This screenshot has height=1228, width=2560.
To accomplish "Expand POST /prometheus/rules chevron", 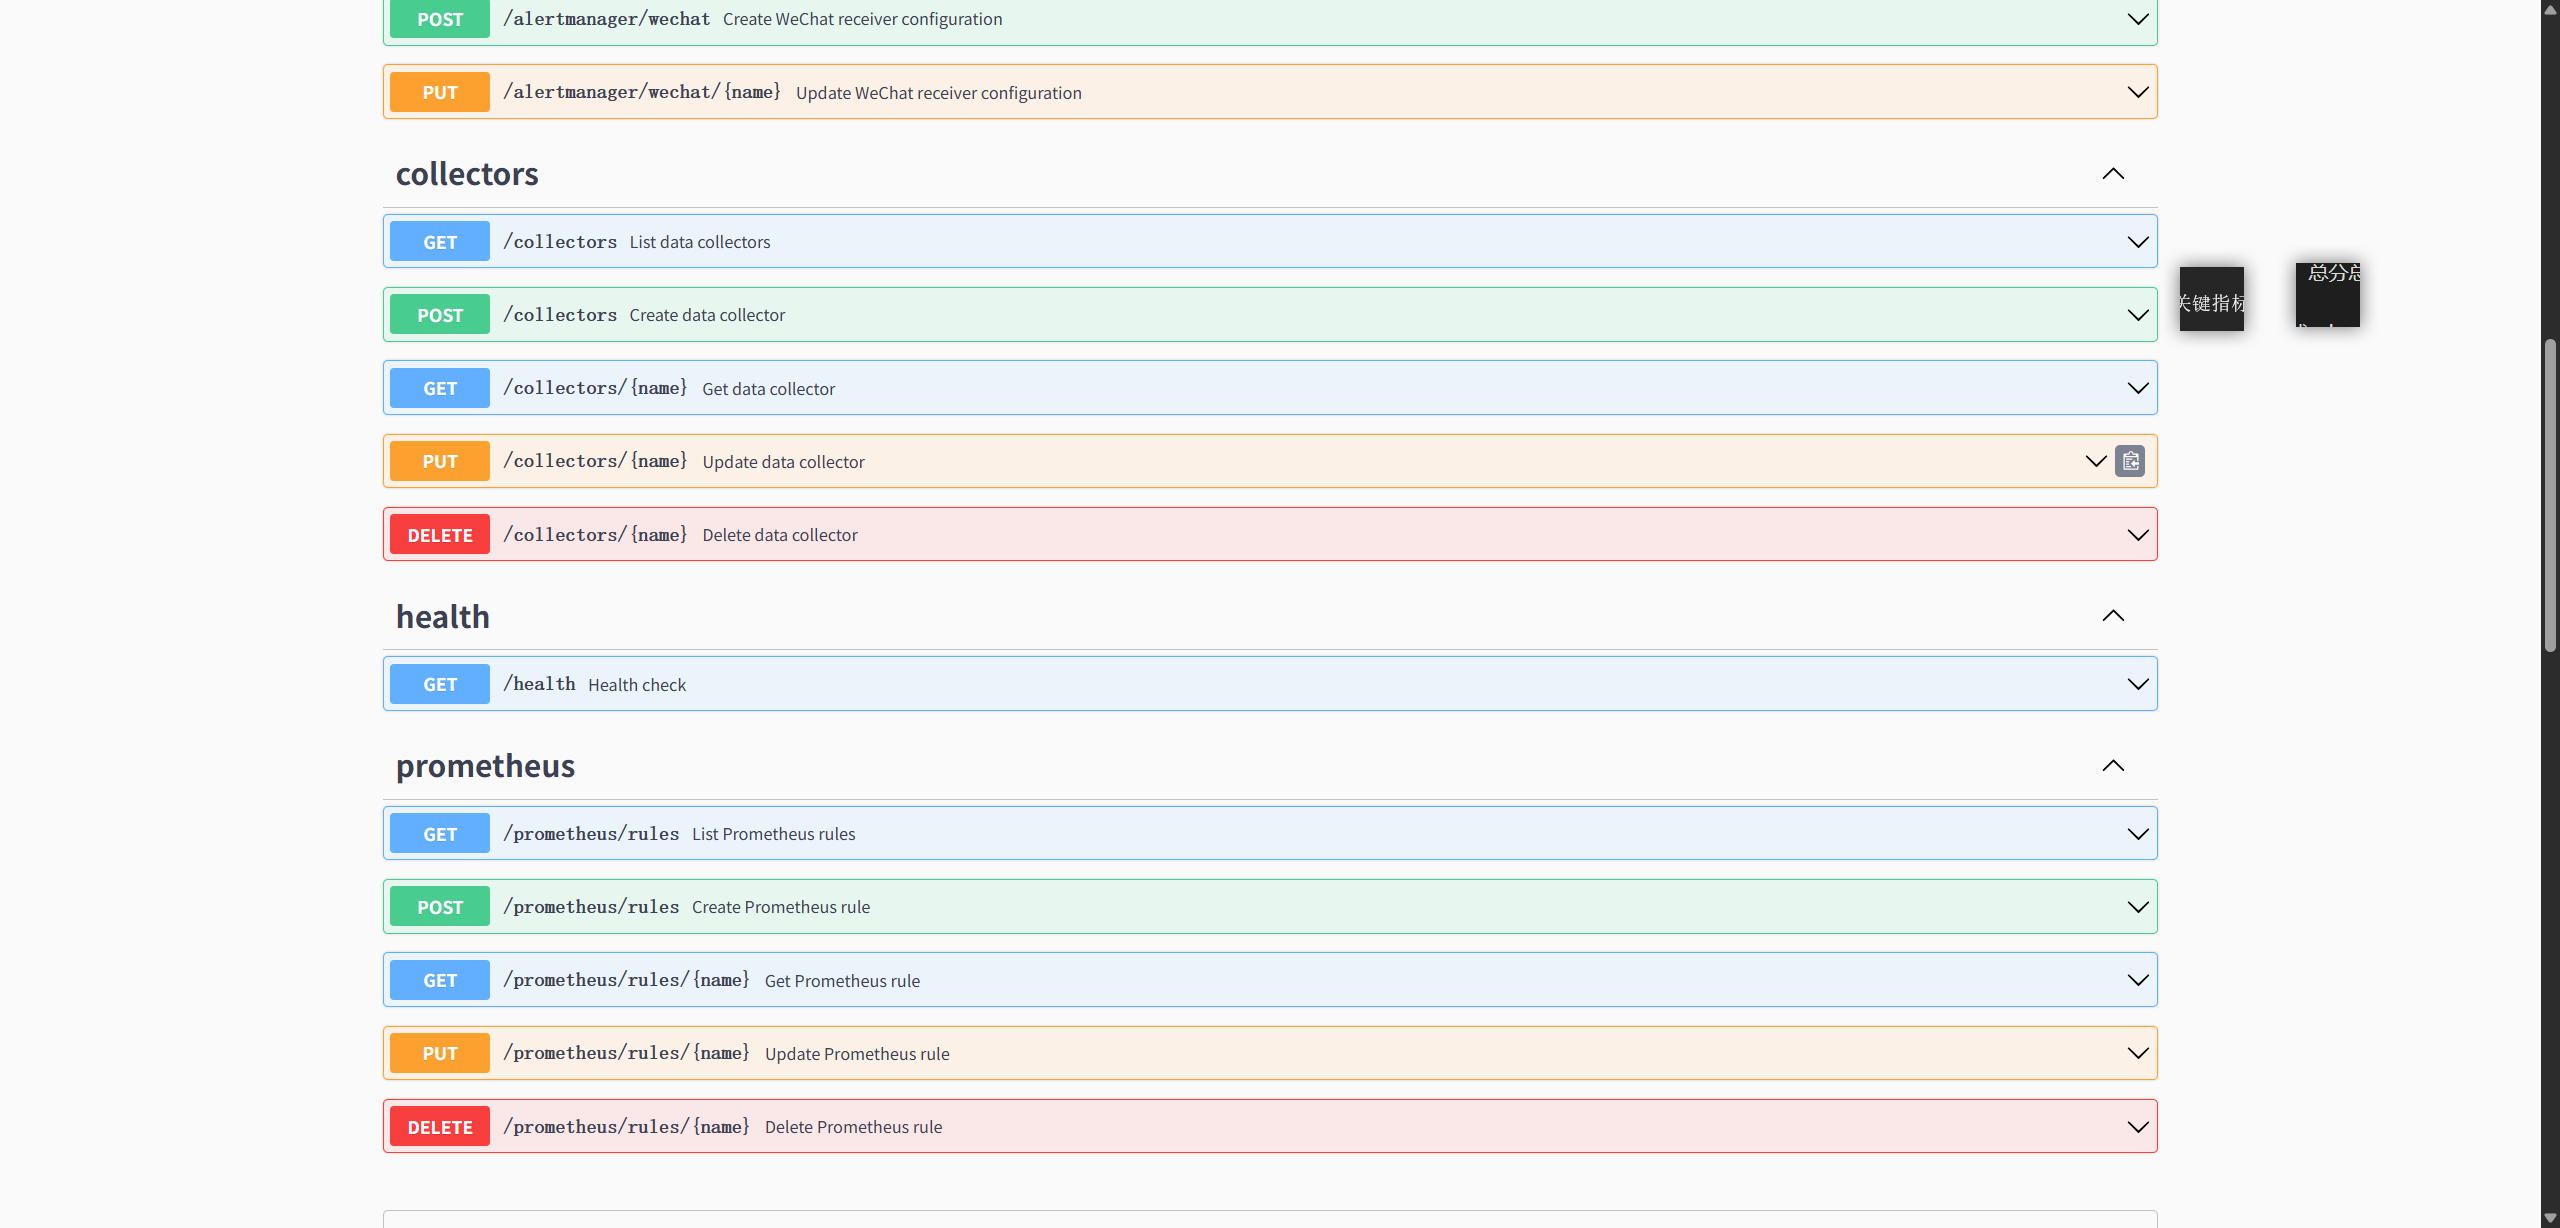I will tap(2138, 907).
